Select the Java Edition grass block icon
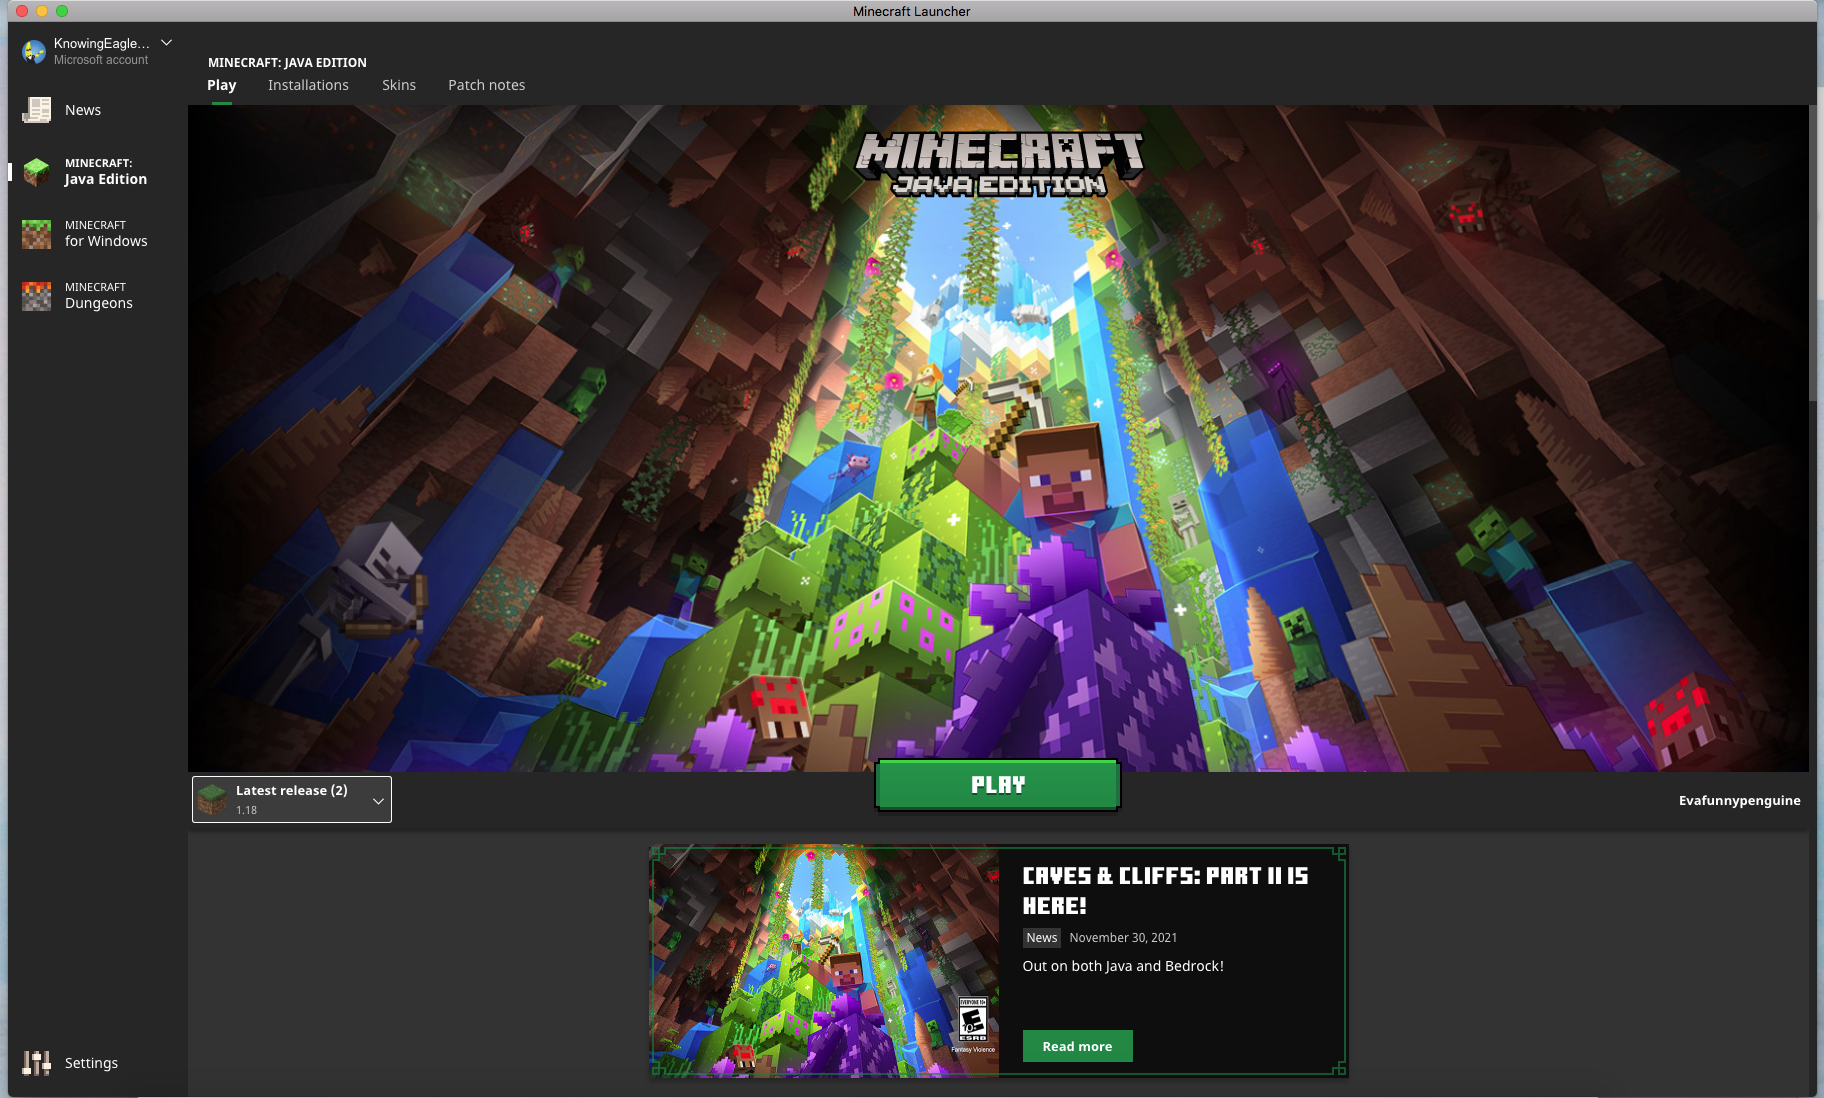Screen dimensions: 1824x1098 [x=37, y=172]
